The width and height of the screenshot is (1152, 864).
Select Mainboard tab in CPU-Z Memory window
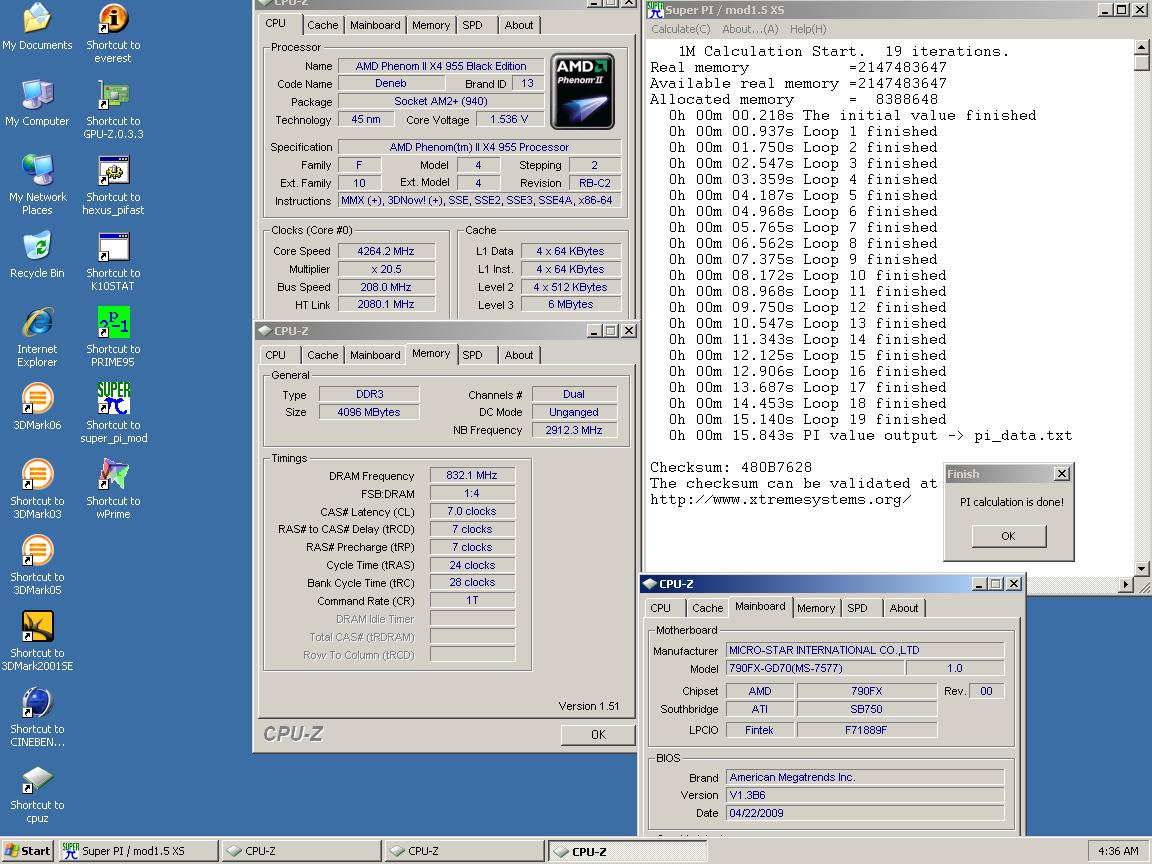pyautogui.click(x=375, y=355)
